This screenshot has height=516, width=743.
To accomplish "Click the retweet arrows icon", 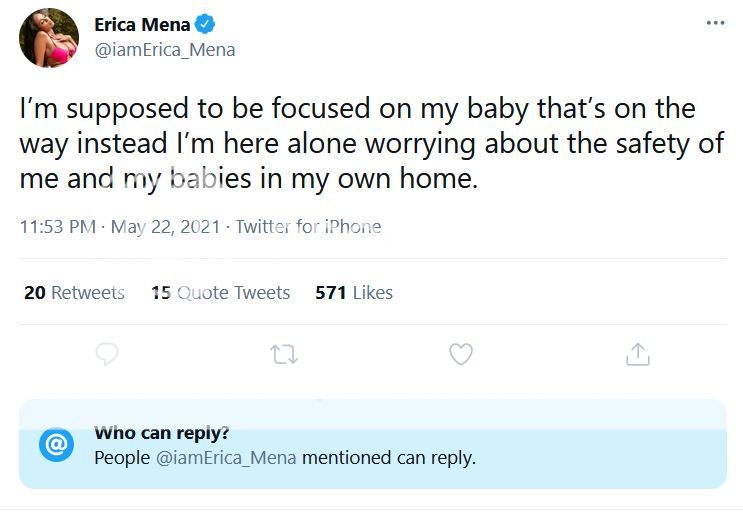I will point(284,354).
